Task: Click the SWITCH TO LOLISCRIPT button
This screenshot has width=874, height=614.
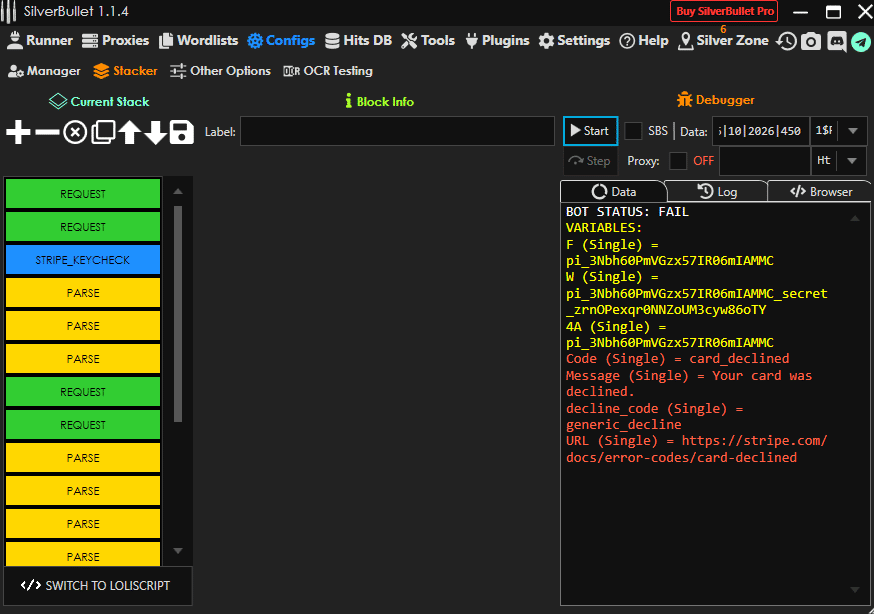Action: point(97,586)
